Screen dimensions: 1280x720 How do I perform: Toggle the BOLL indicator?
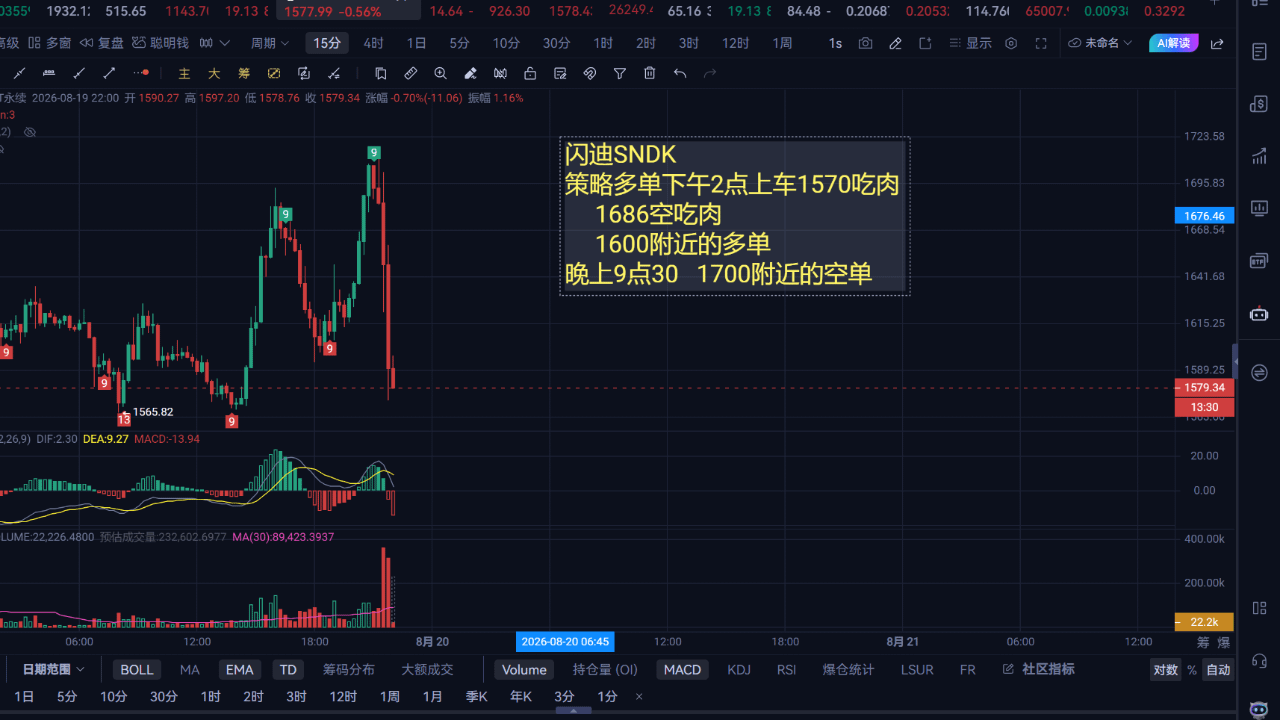(x=137, y=669)
